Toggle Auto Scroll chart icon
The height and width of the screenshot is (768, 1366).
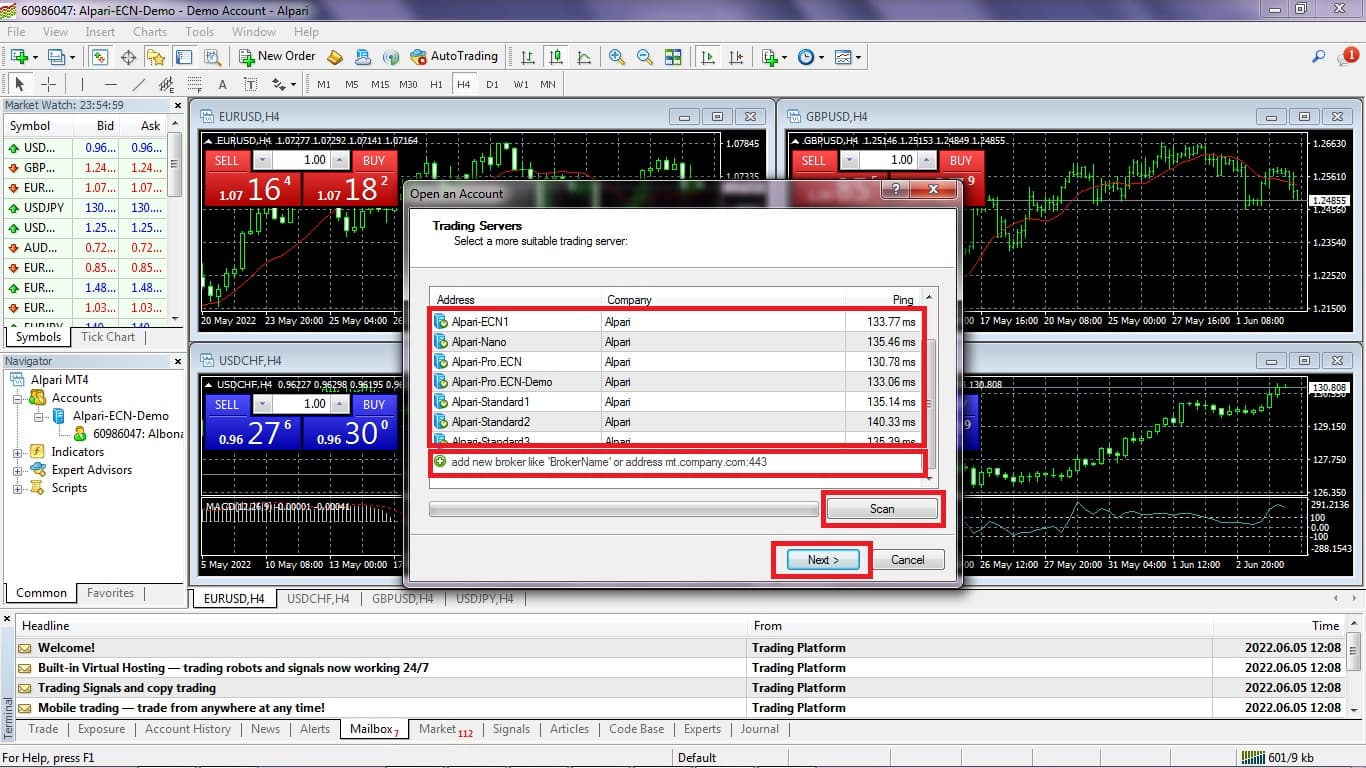click(x=708, y=57)
